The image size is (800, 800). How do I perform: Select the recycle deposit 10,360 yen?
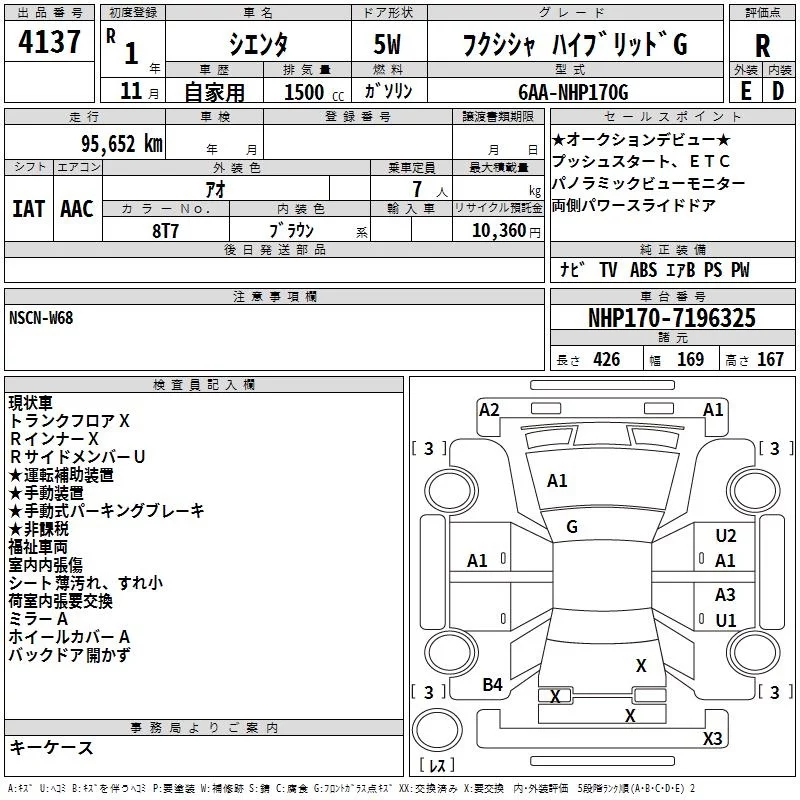497,229
